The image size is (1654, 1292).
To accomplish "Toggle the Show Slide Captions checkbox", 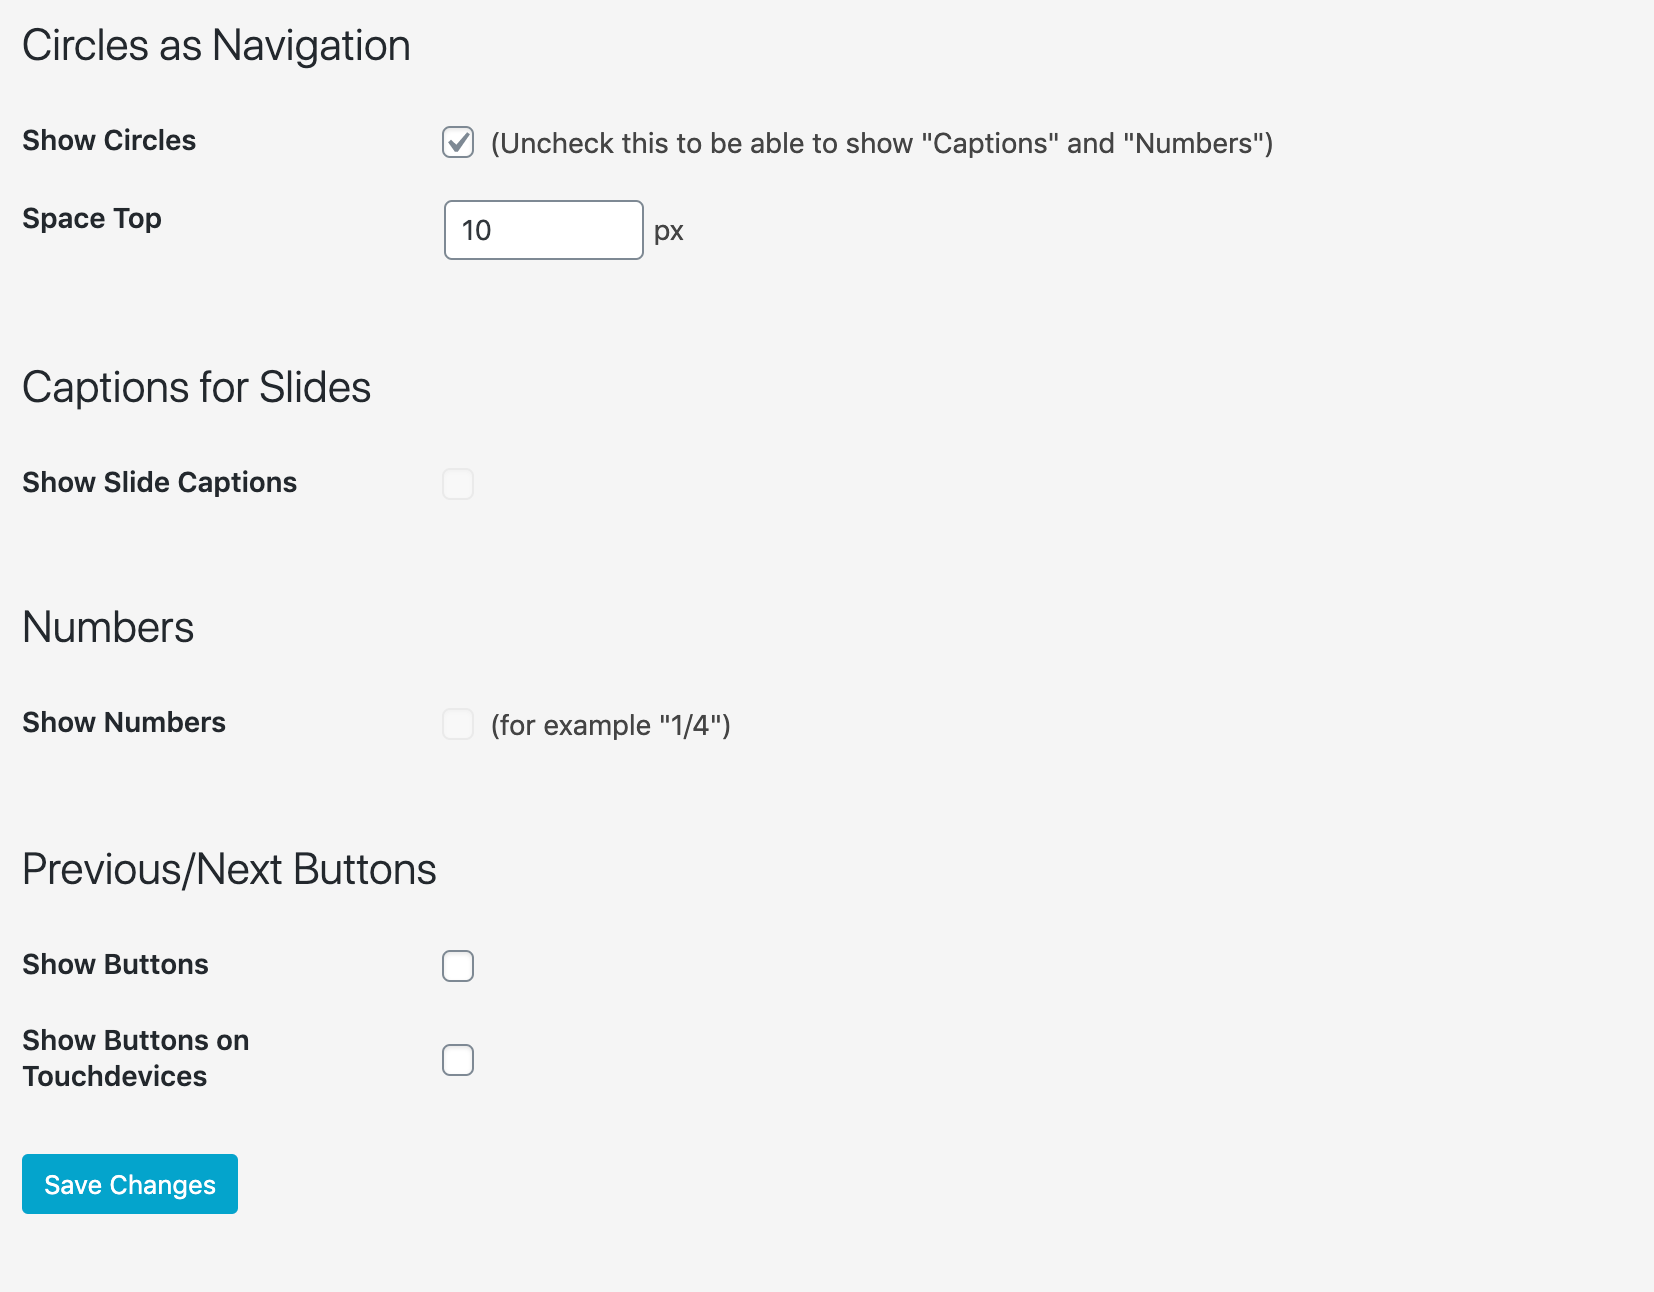I will [458, 484].
